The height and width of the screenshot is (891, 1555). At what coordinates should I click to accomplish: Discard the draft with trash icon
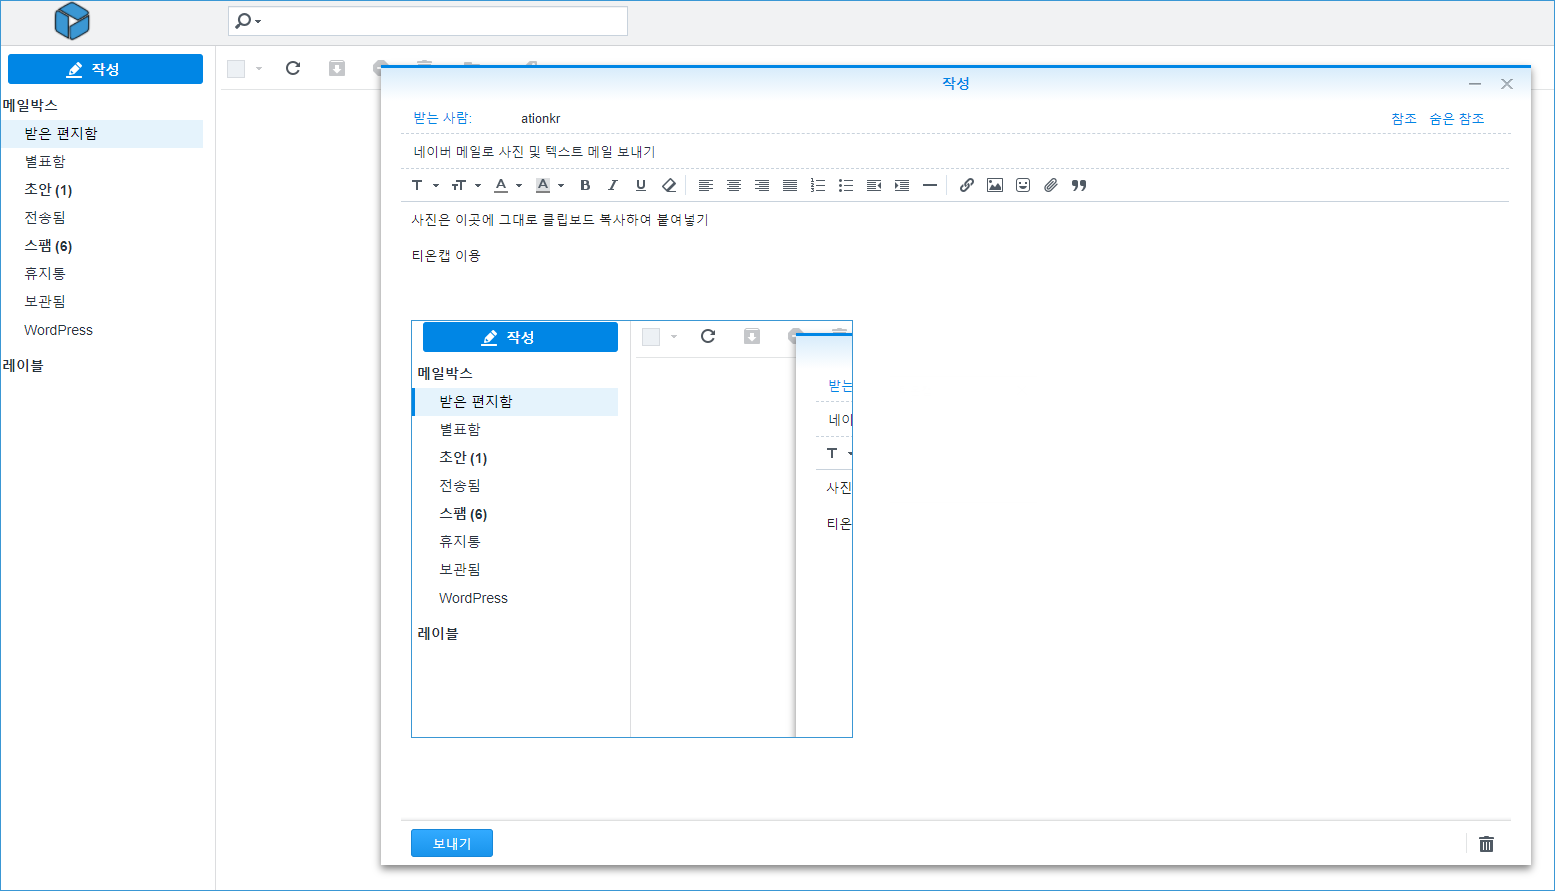(x=1487, y=844)
